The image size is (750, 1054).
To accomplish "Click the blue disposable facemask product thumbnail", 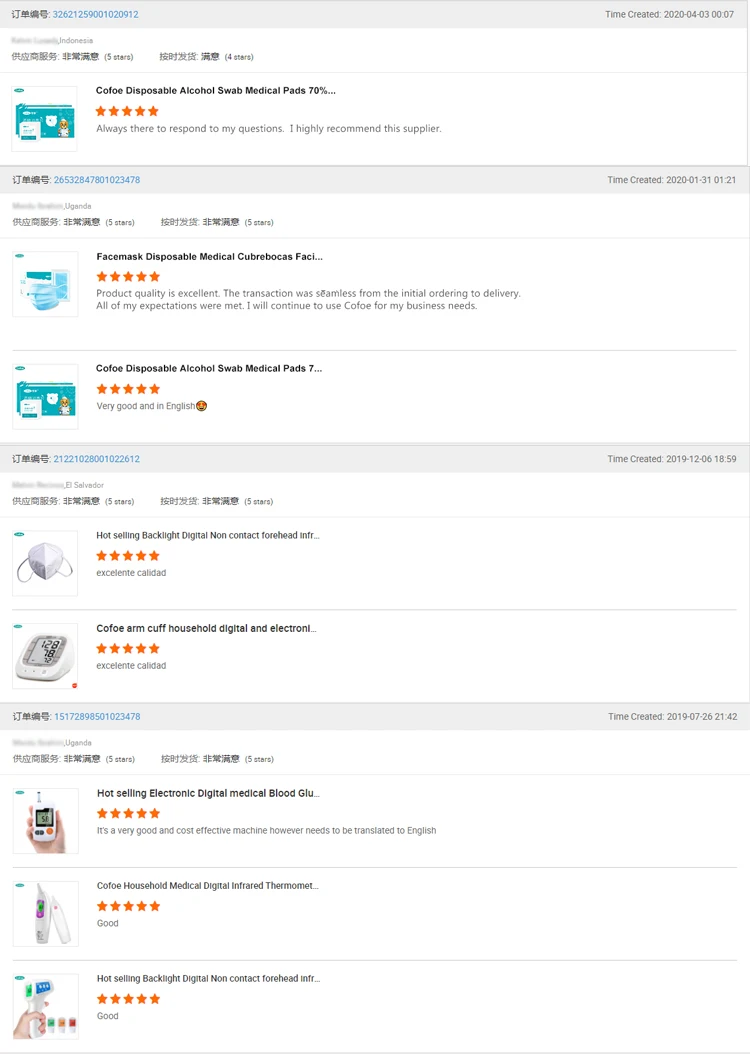I will (x=45, y=285).
